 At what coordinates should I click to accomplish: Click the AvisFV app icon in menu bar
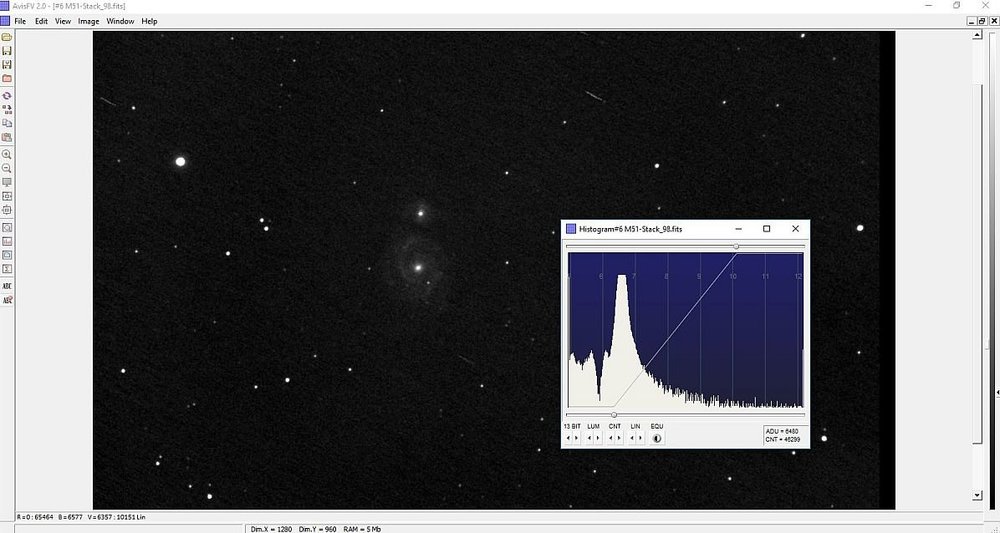click(x=5, y=21)
